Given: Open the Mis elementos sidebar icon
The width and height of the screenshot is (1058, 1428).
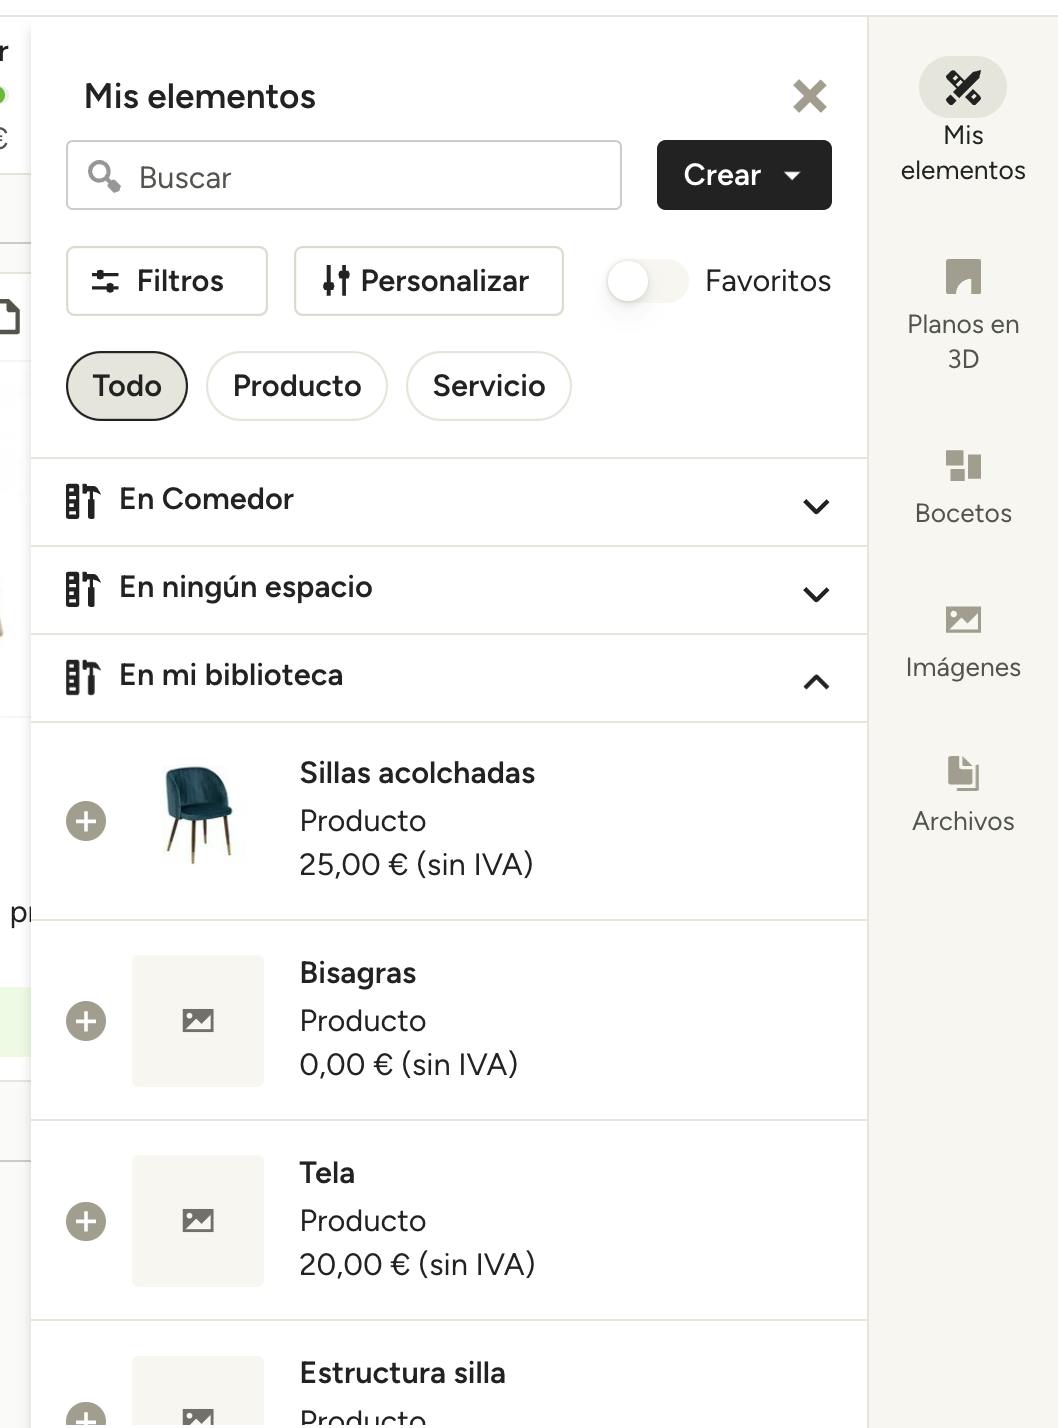Looking at the screenshot, I should coord(962,88).
